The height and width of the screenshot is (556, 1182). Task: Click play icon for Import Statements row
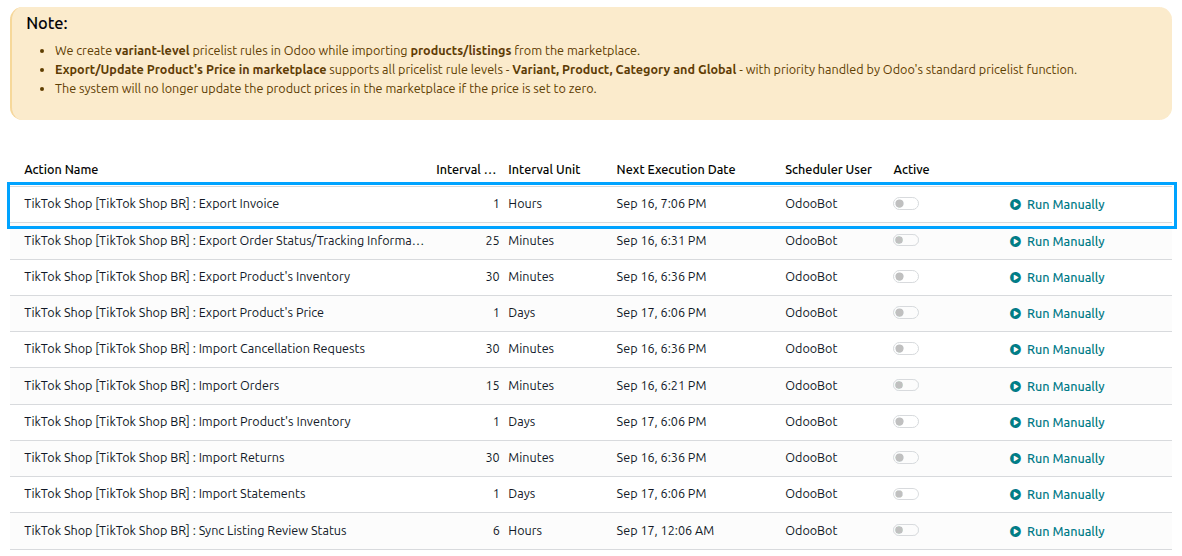(x=1015, y=495)
